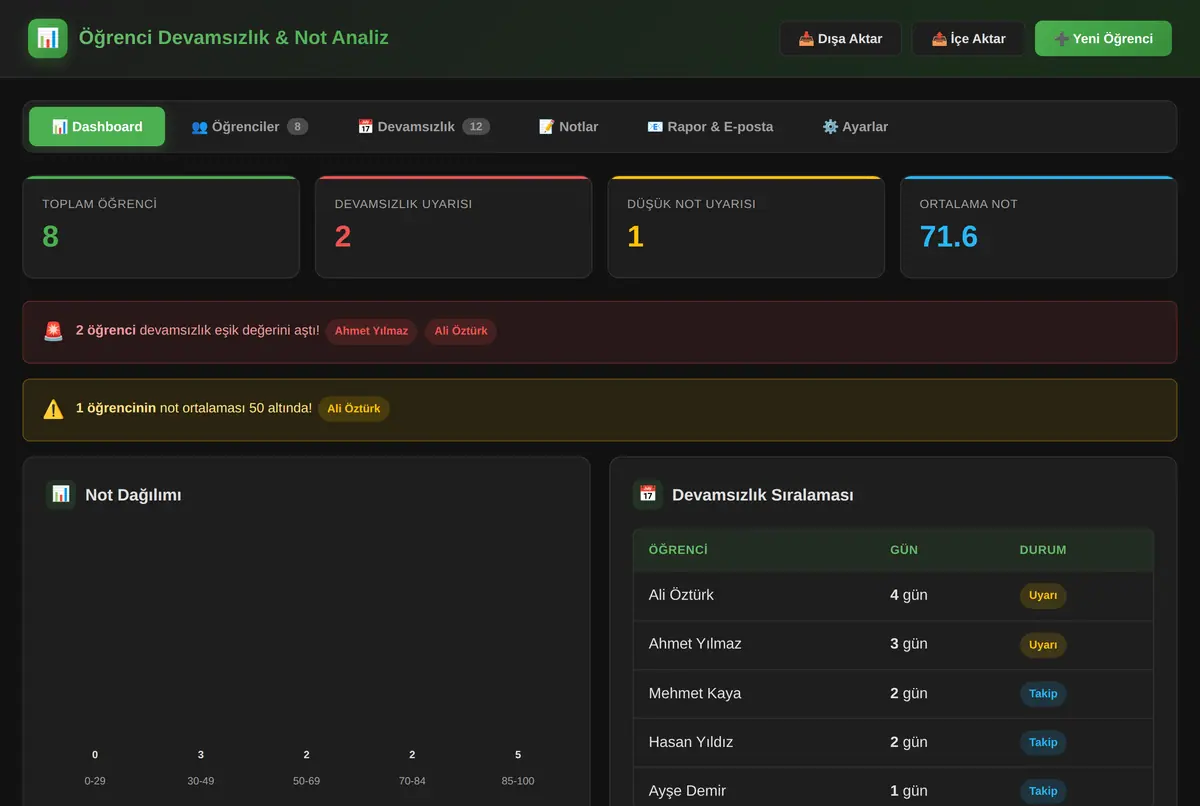Click the siren icon in the red alert
Image resolution: width=1200 pixels, height=806 pixels.
coord(53,331)
